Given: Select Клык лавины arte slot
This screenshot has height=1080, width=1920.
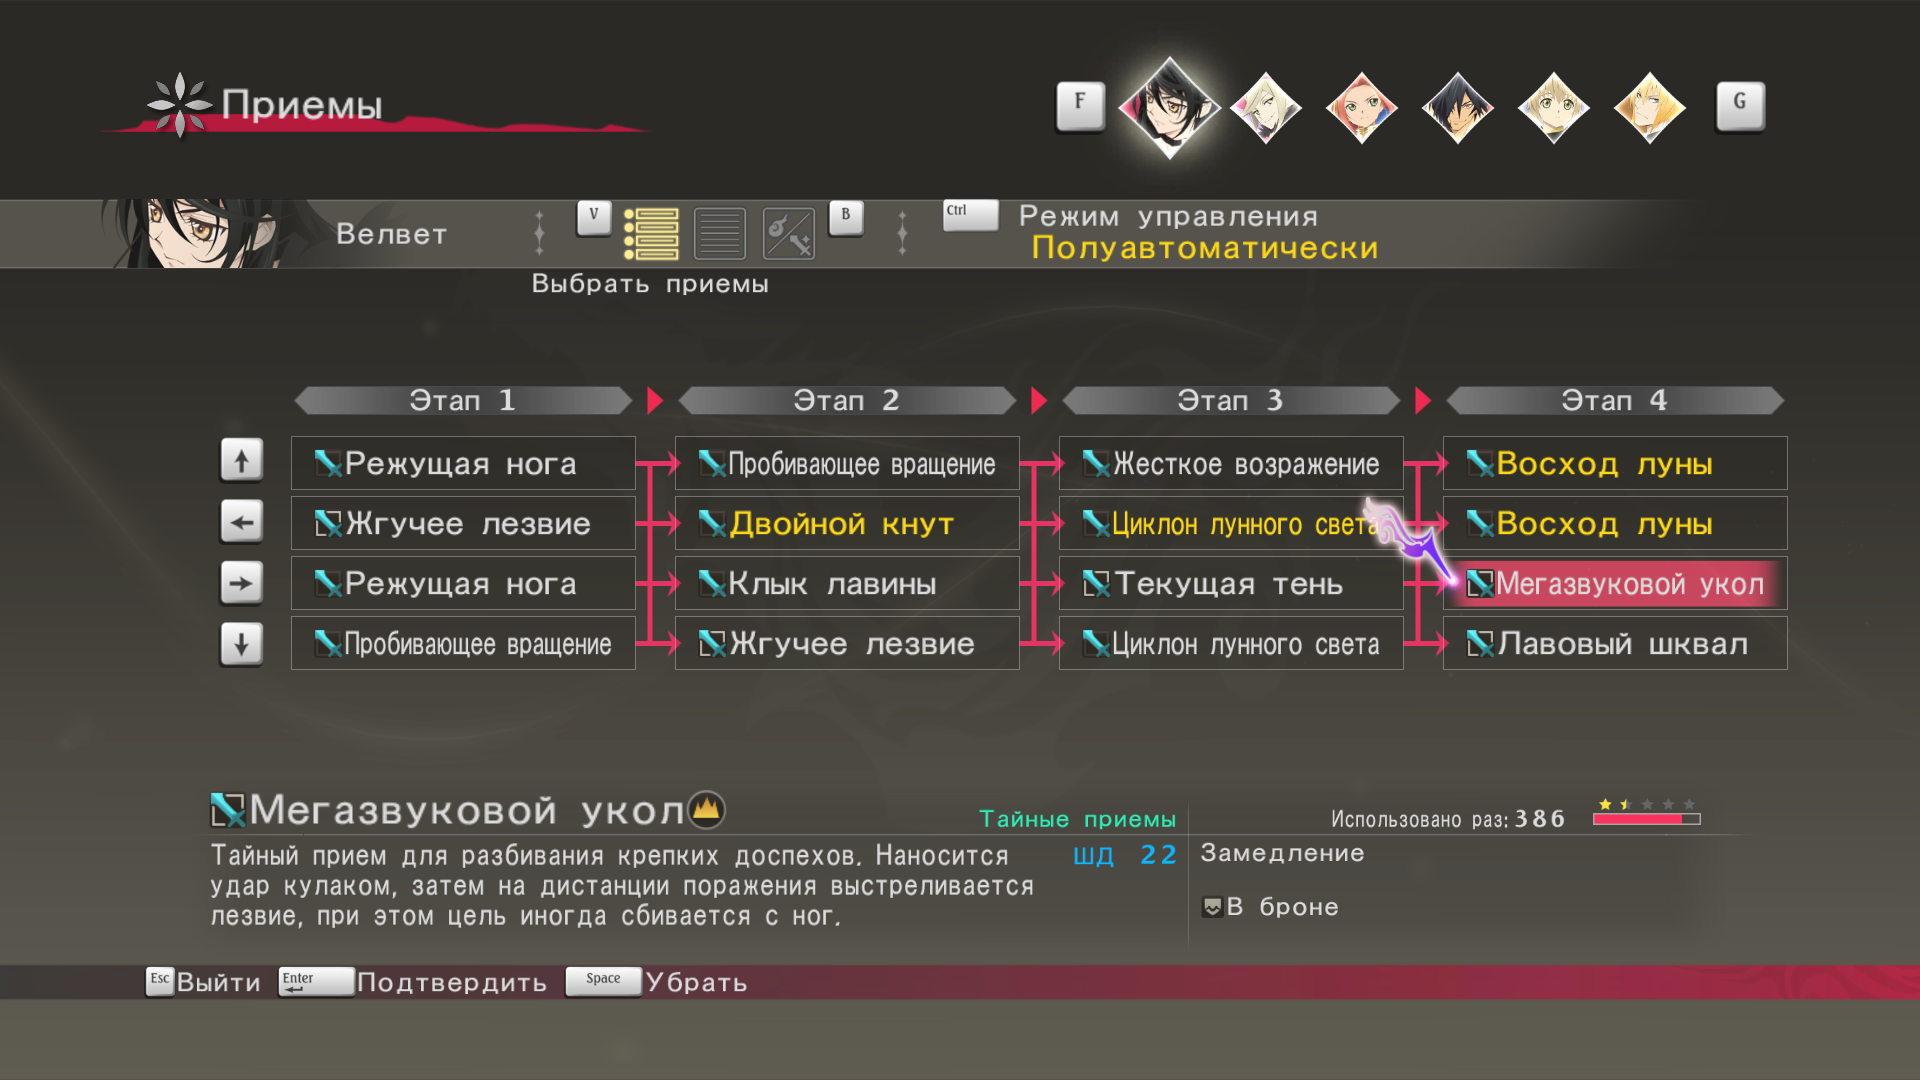Looking at the screenshot, I should (x=847, y=583).
